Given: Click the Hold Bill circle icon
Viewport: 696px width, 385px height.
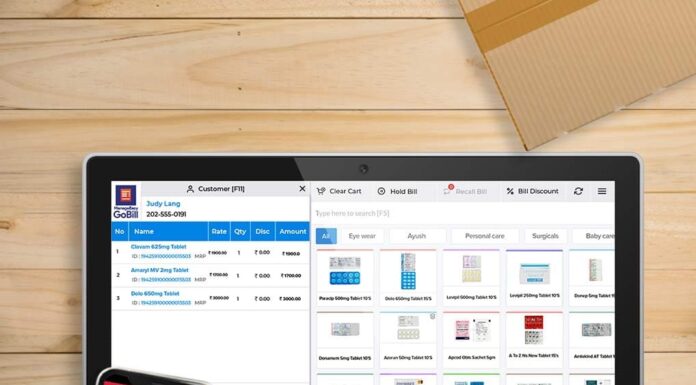Looking at the screenshot, I should click(x=381, y=191).
